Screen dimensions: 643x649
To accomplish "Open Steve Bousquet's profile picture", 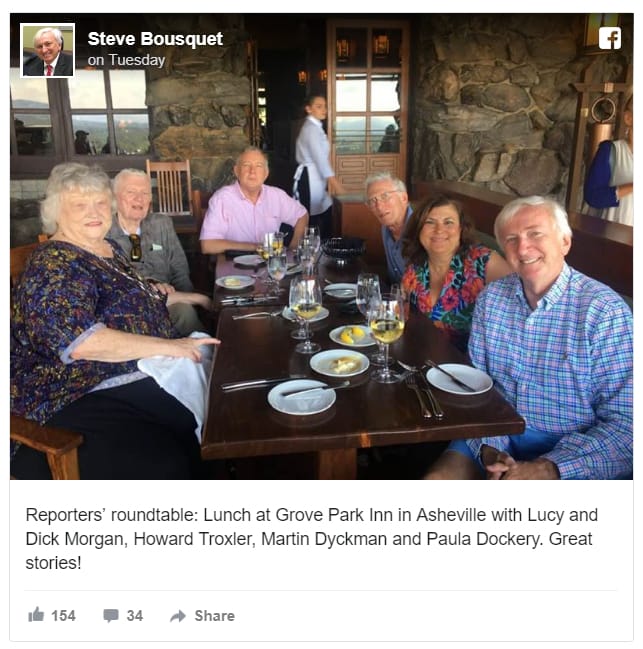I will [x=48, y=50].
